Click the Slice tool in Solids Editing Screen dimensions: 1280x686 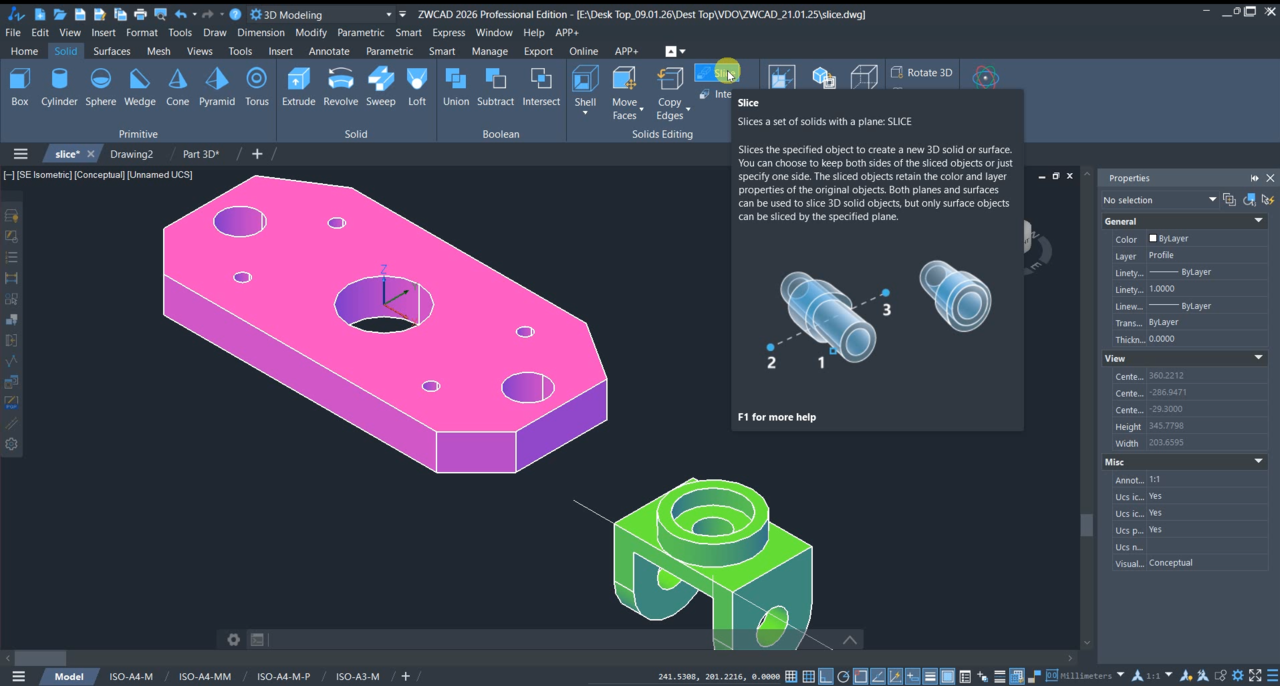pyautogui.click(x=715, y=73)
